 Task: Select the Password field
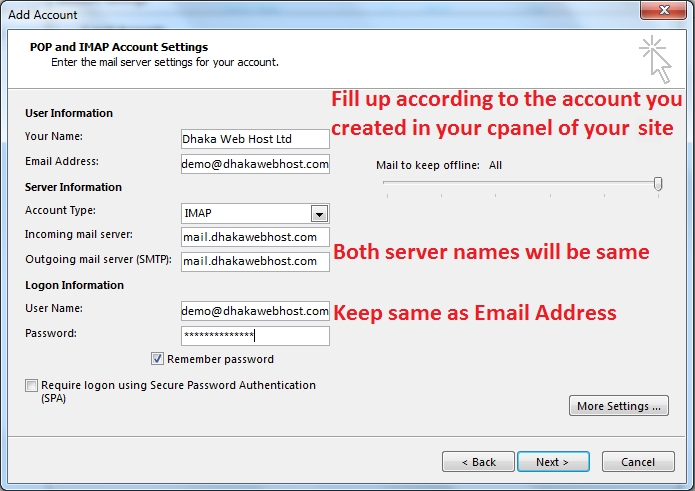[x=255, y=336]
